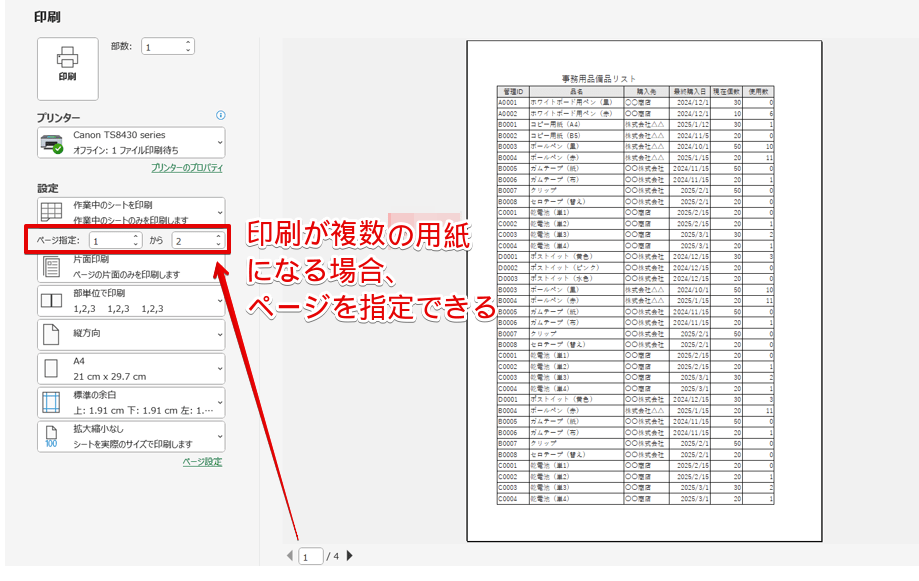The image size is (919, 581).
Task: Go back using the previous page arrow
Action: (x=289, y=556)
